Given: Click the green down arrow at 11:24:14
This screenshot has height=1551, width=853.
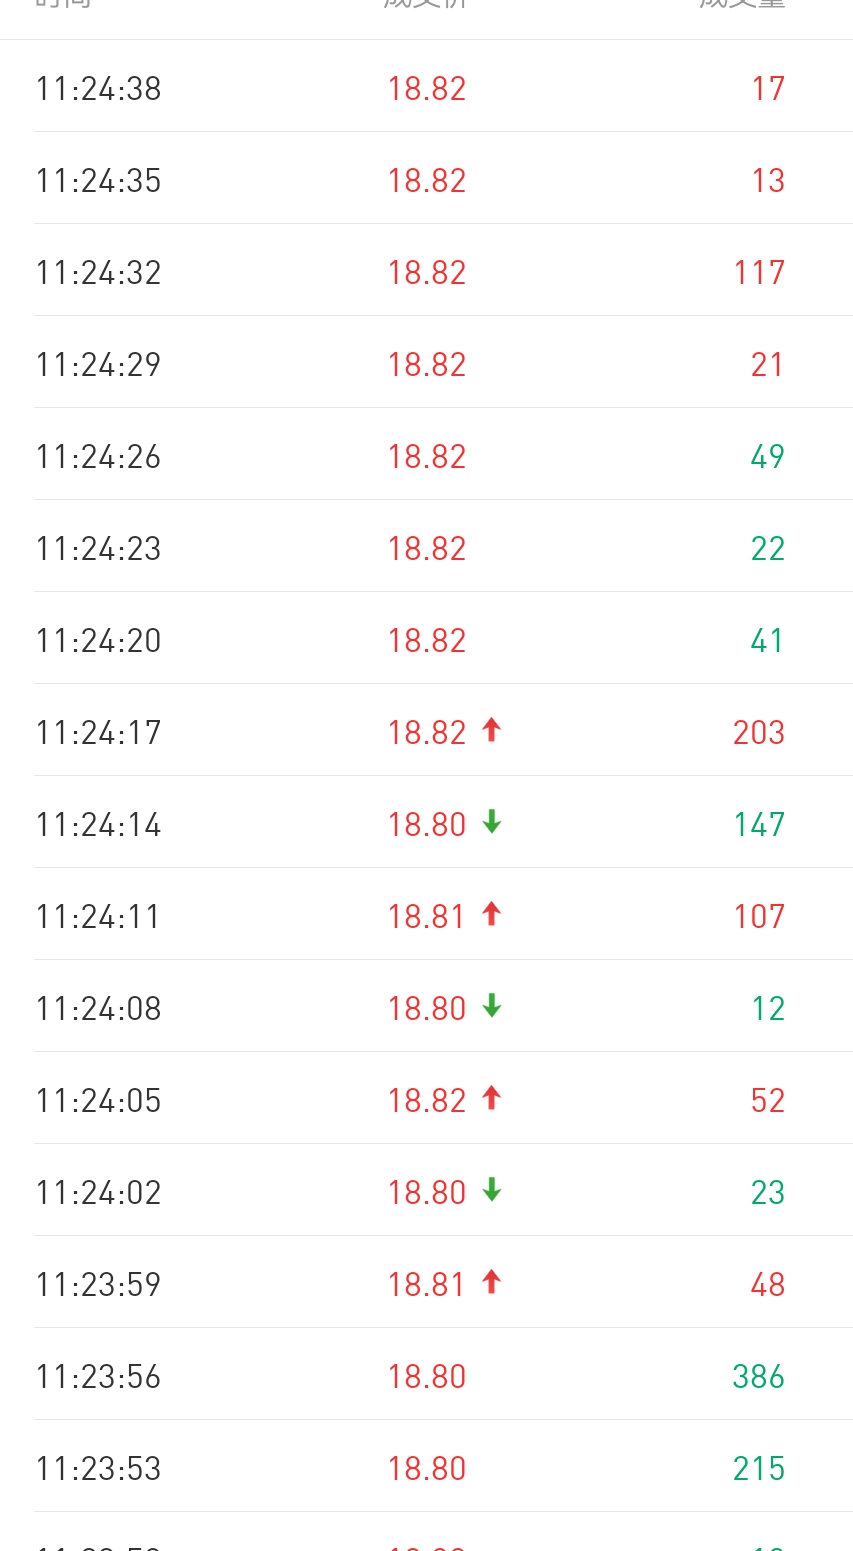Looking at the screenshot, I should coord(491,823).
